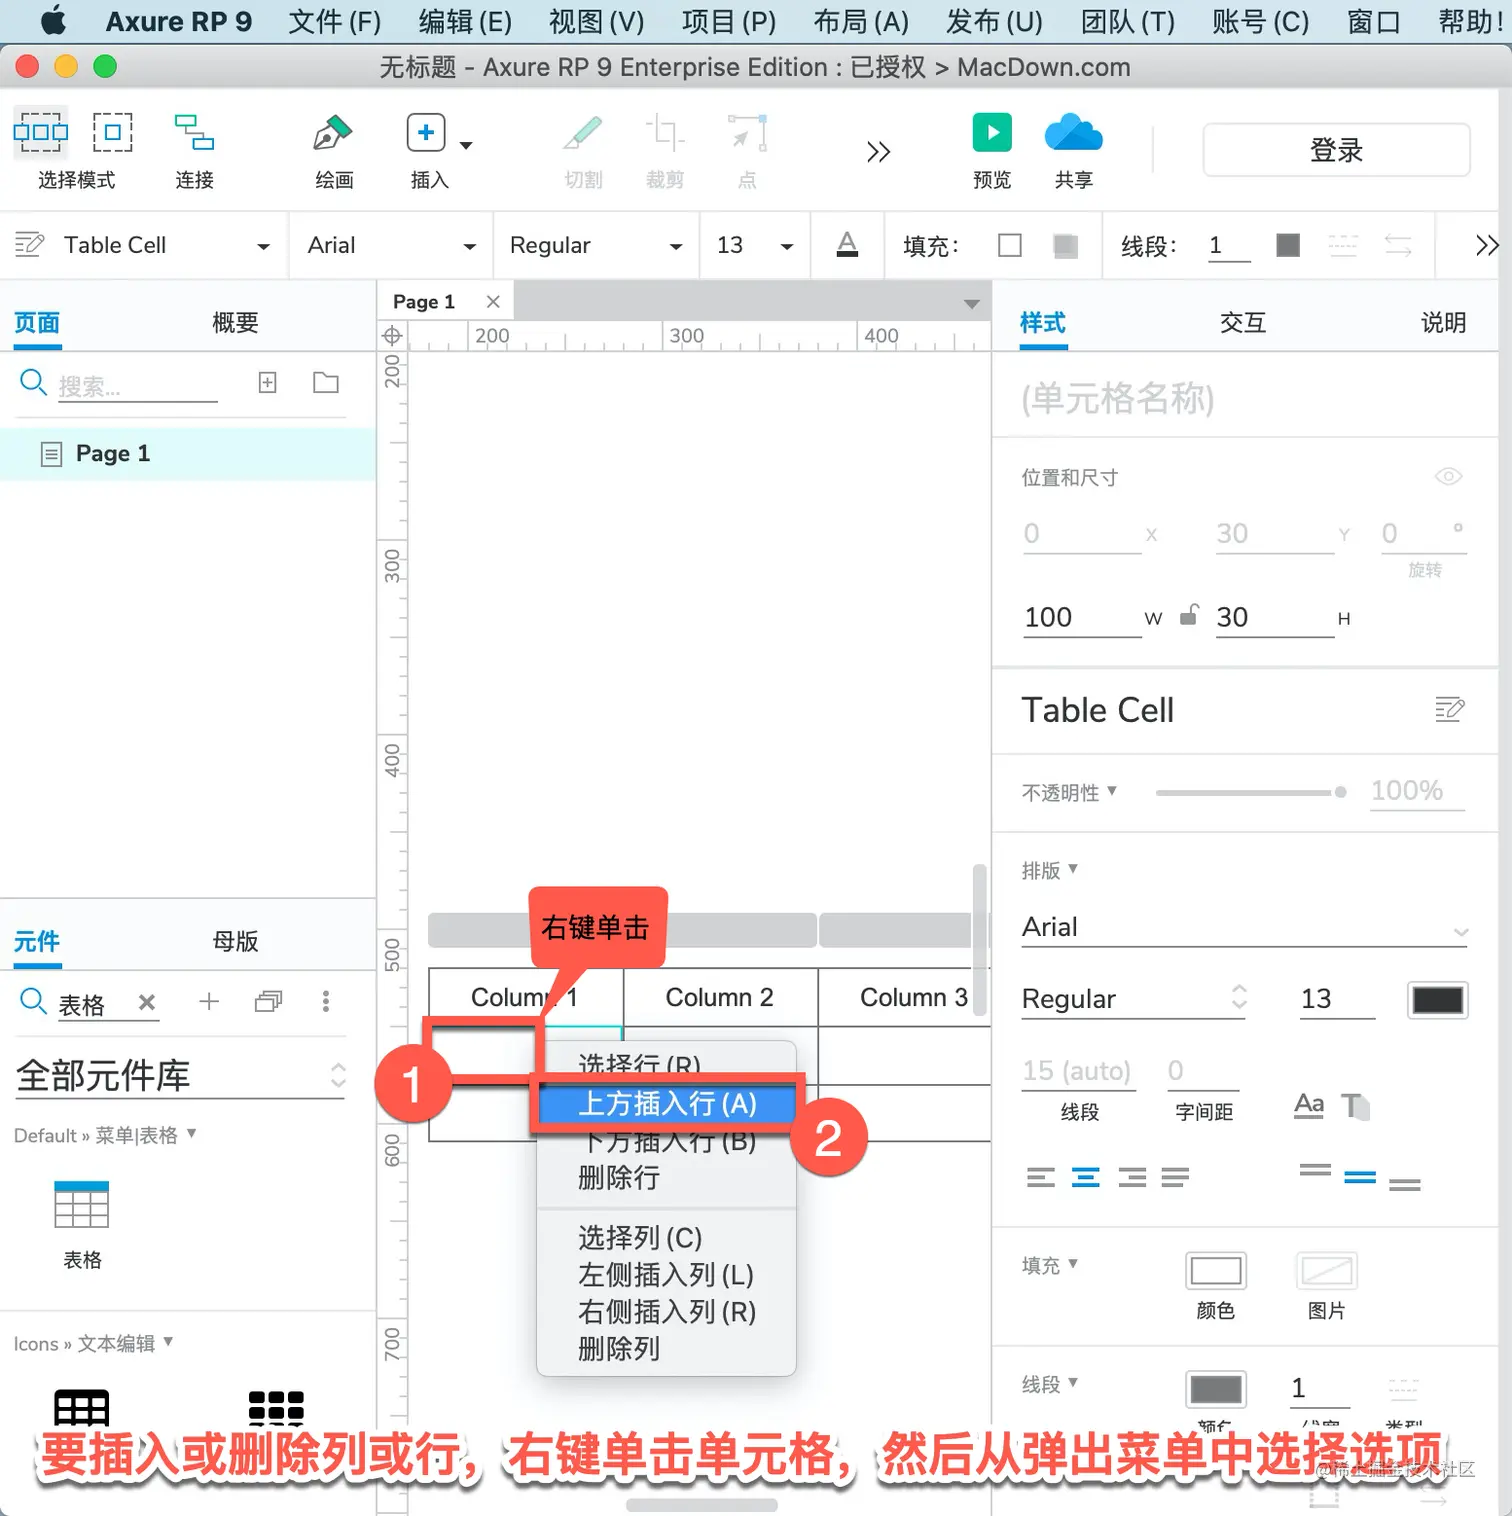Click the line color swatch in toolbar
This screenshot has height=1516, width=1512.
(1288, 245)
